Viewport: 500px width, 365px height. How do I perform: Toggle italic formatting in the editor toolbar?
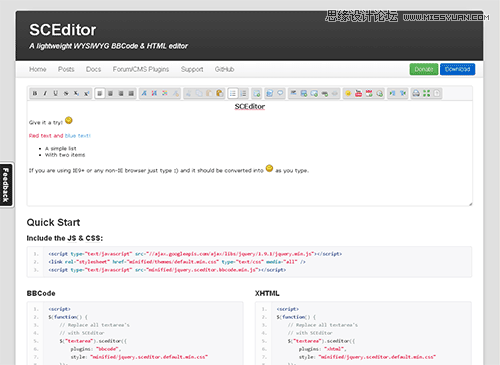[45, 93]
